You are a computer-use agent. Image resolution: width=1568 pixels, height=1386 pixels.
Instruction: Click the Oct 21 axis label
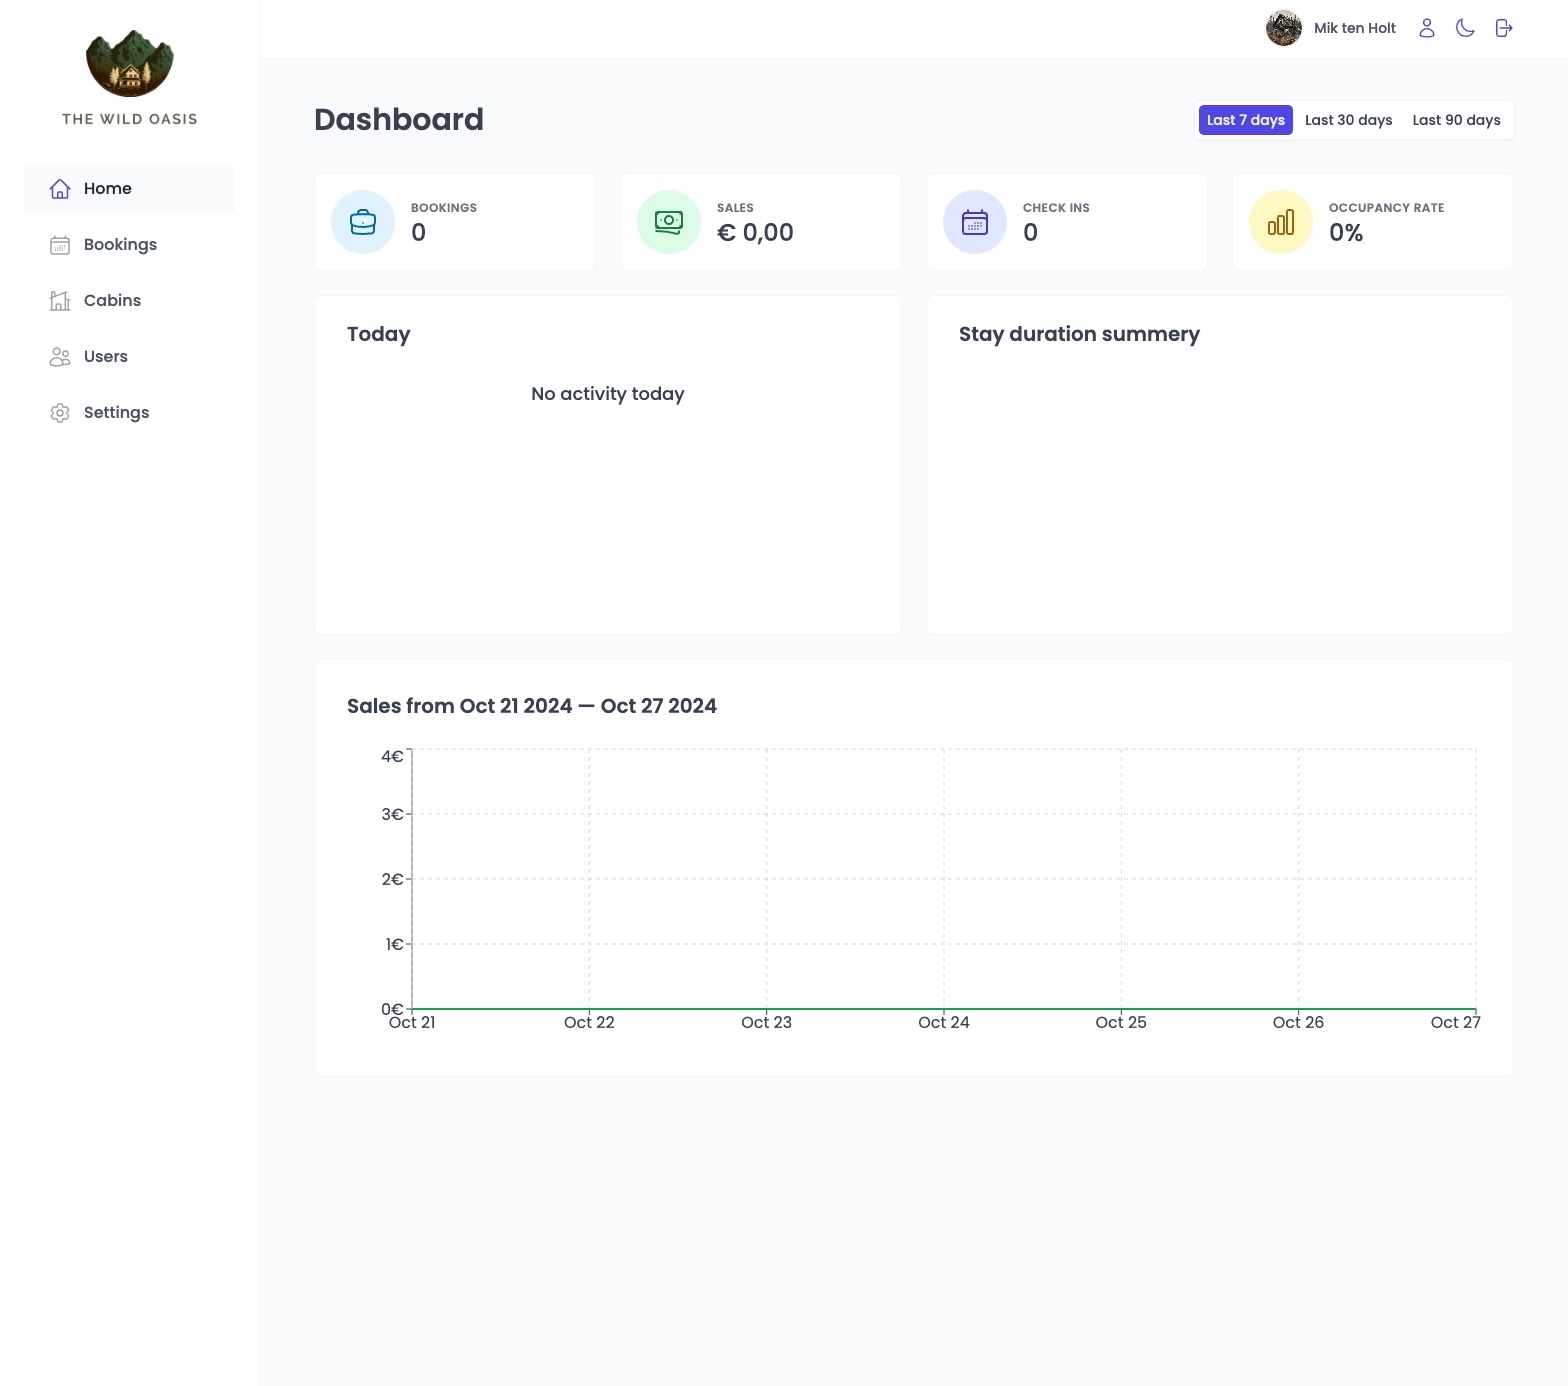pos(412,1022)
